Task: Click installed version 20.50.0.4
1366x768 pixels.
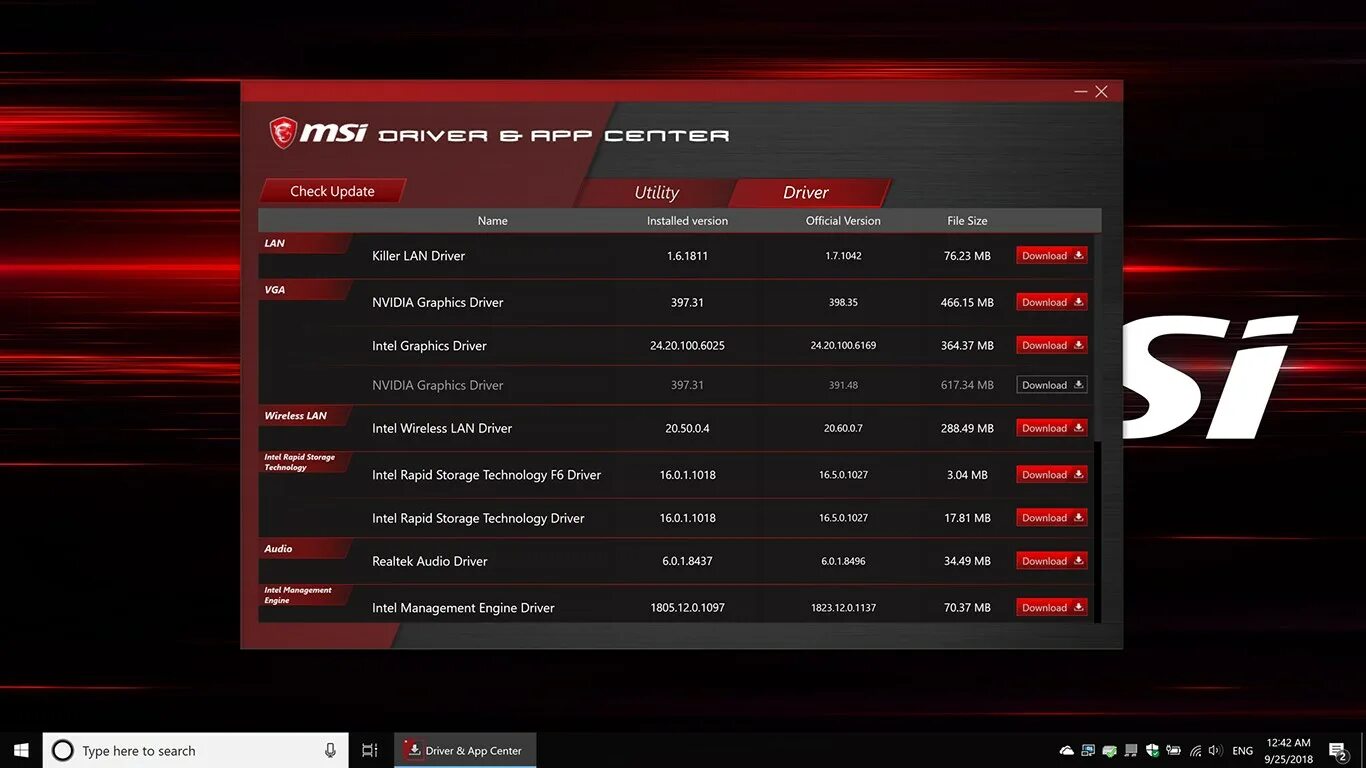Action: [x=687, y=428]
